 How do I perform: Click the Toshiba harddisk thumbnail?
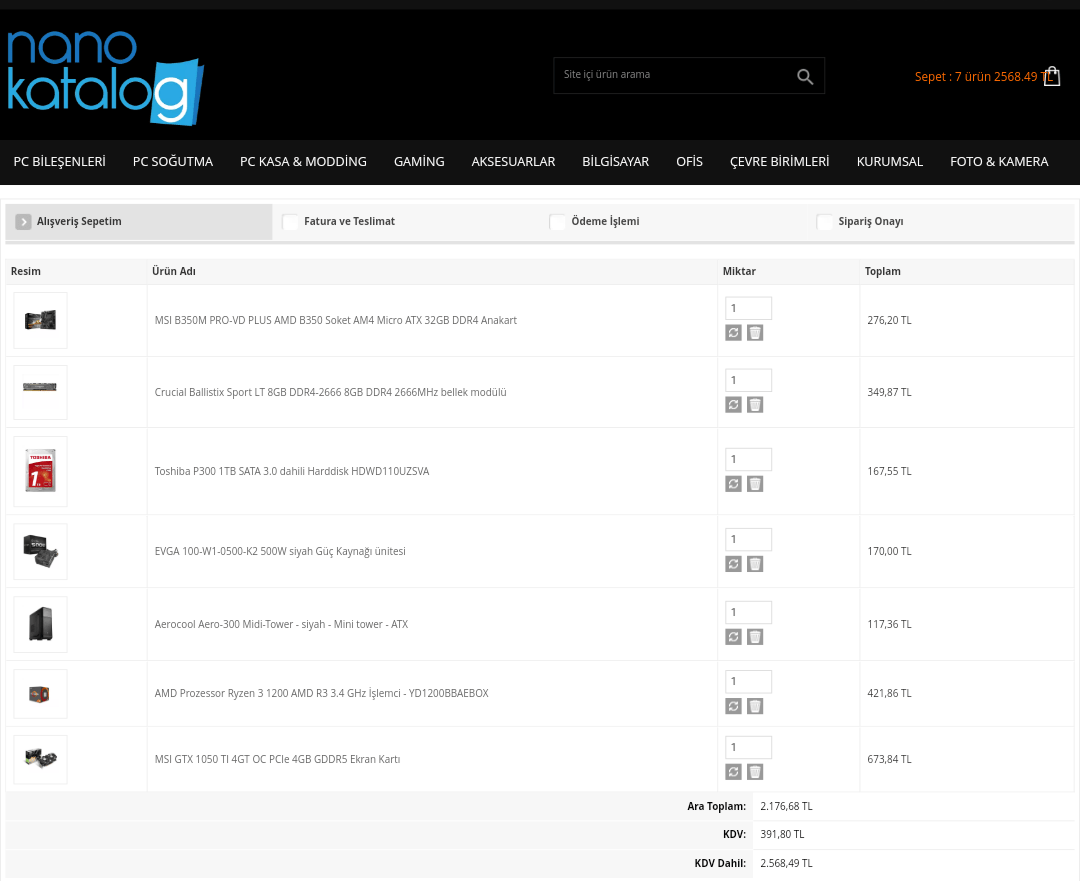click(41, 471)
